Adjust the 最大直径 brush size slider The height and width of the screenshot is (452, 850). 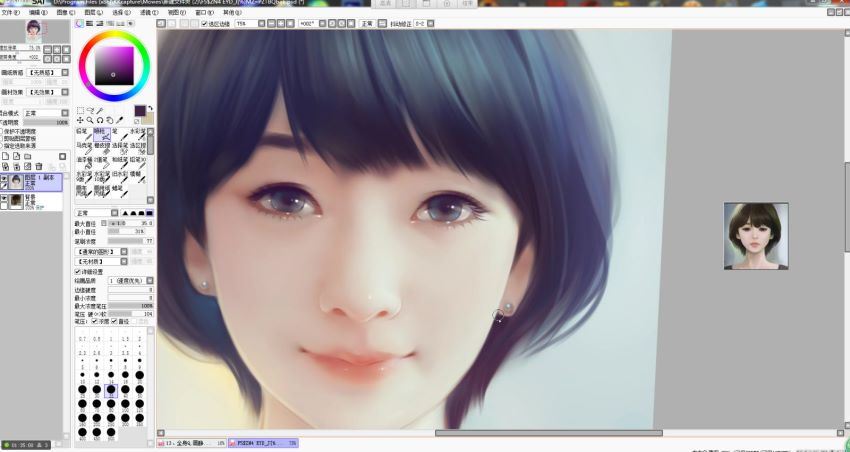tap(130, 223)
